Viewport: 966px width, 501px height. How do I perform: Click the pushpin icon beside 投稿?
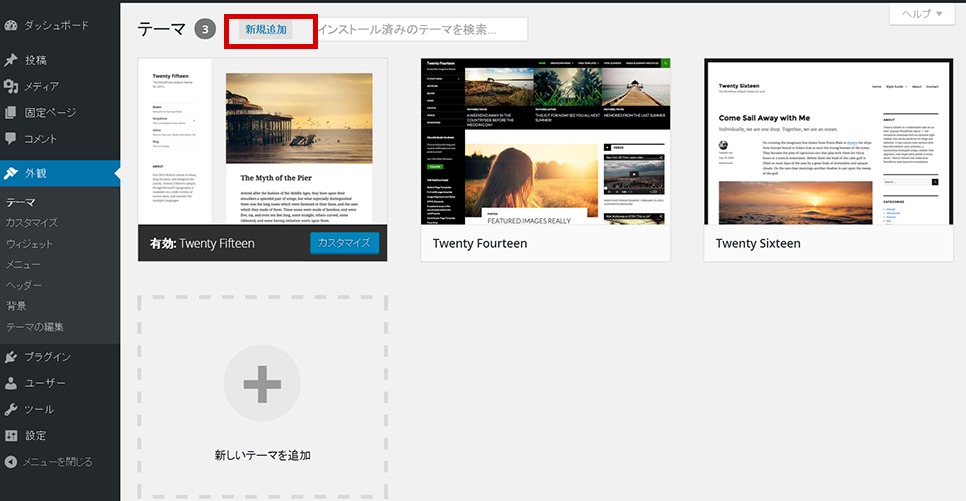11,60
